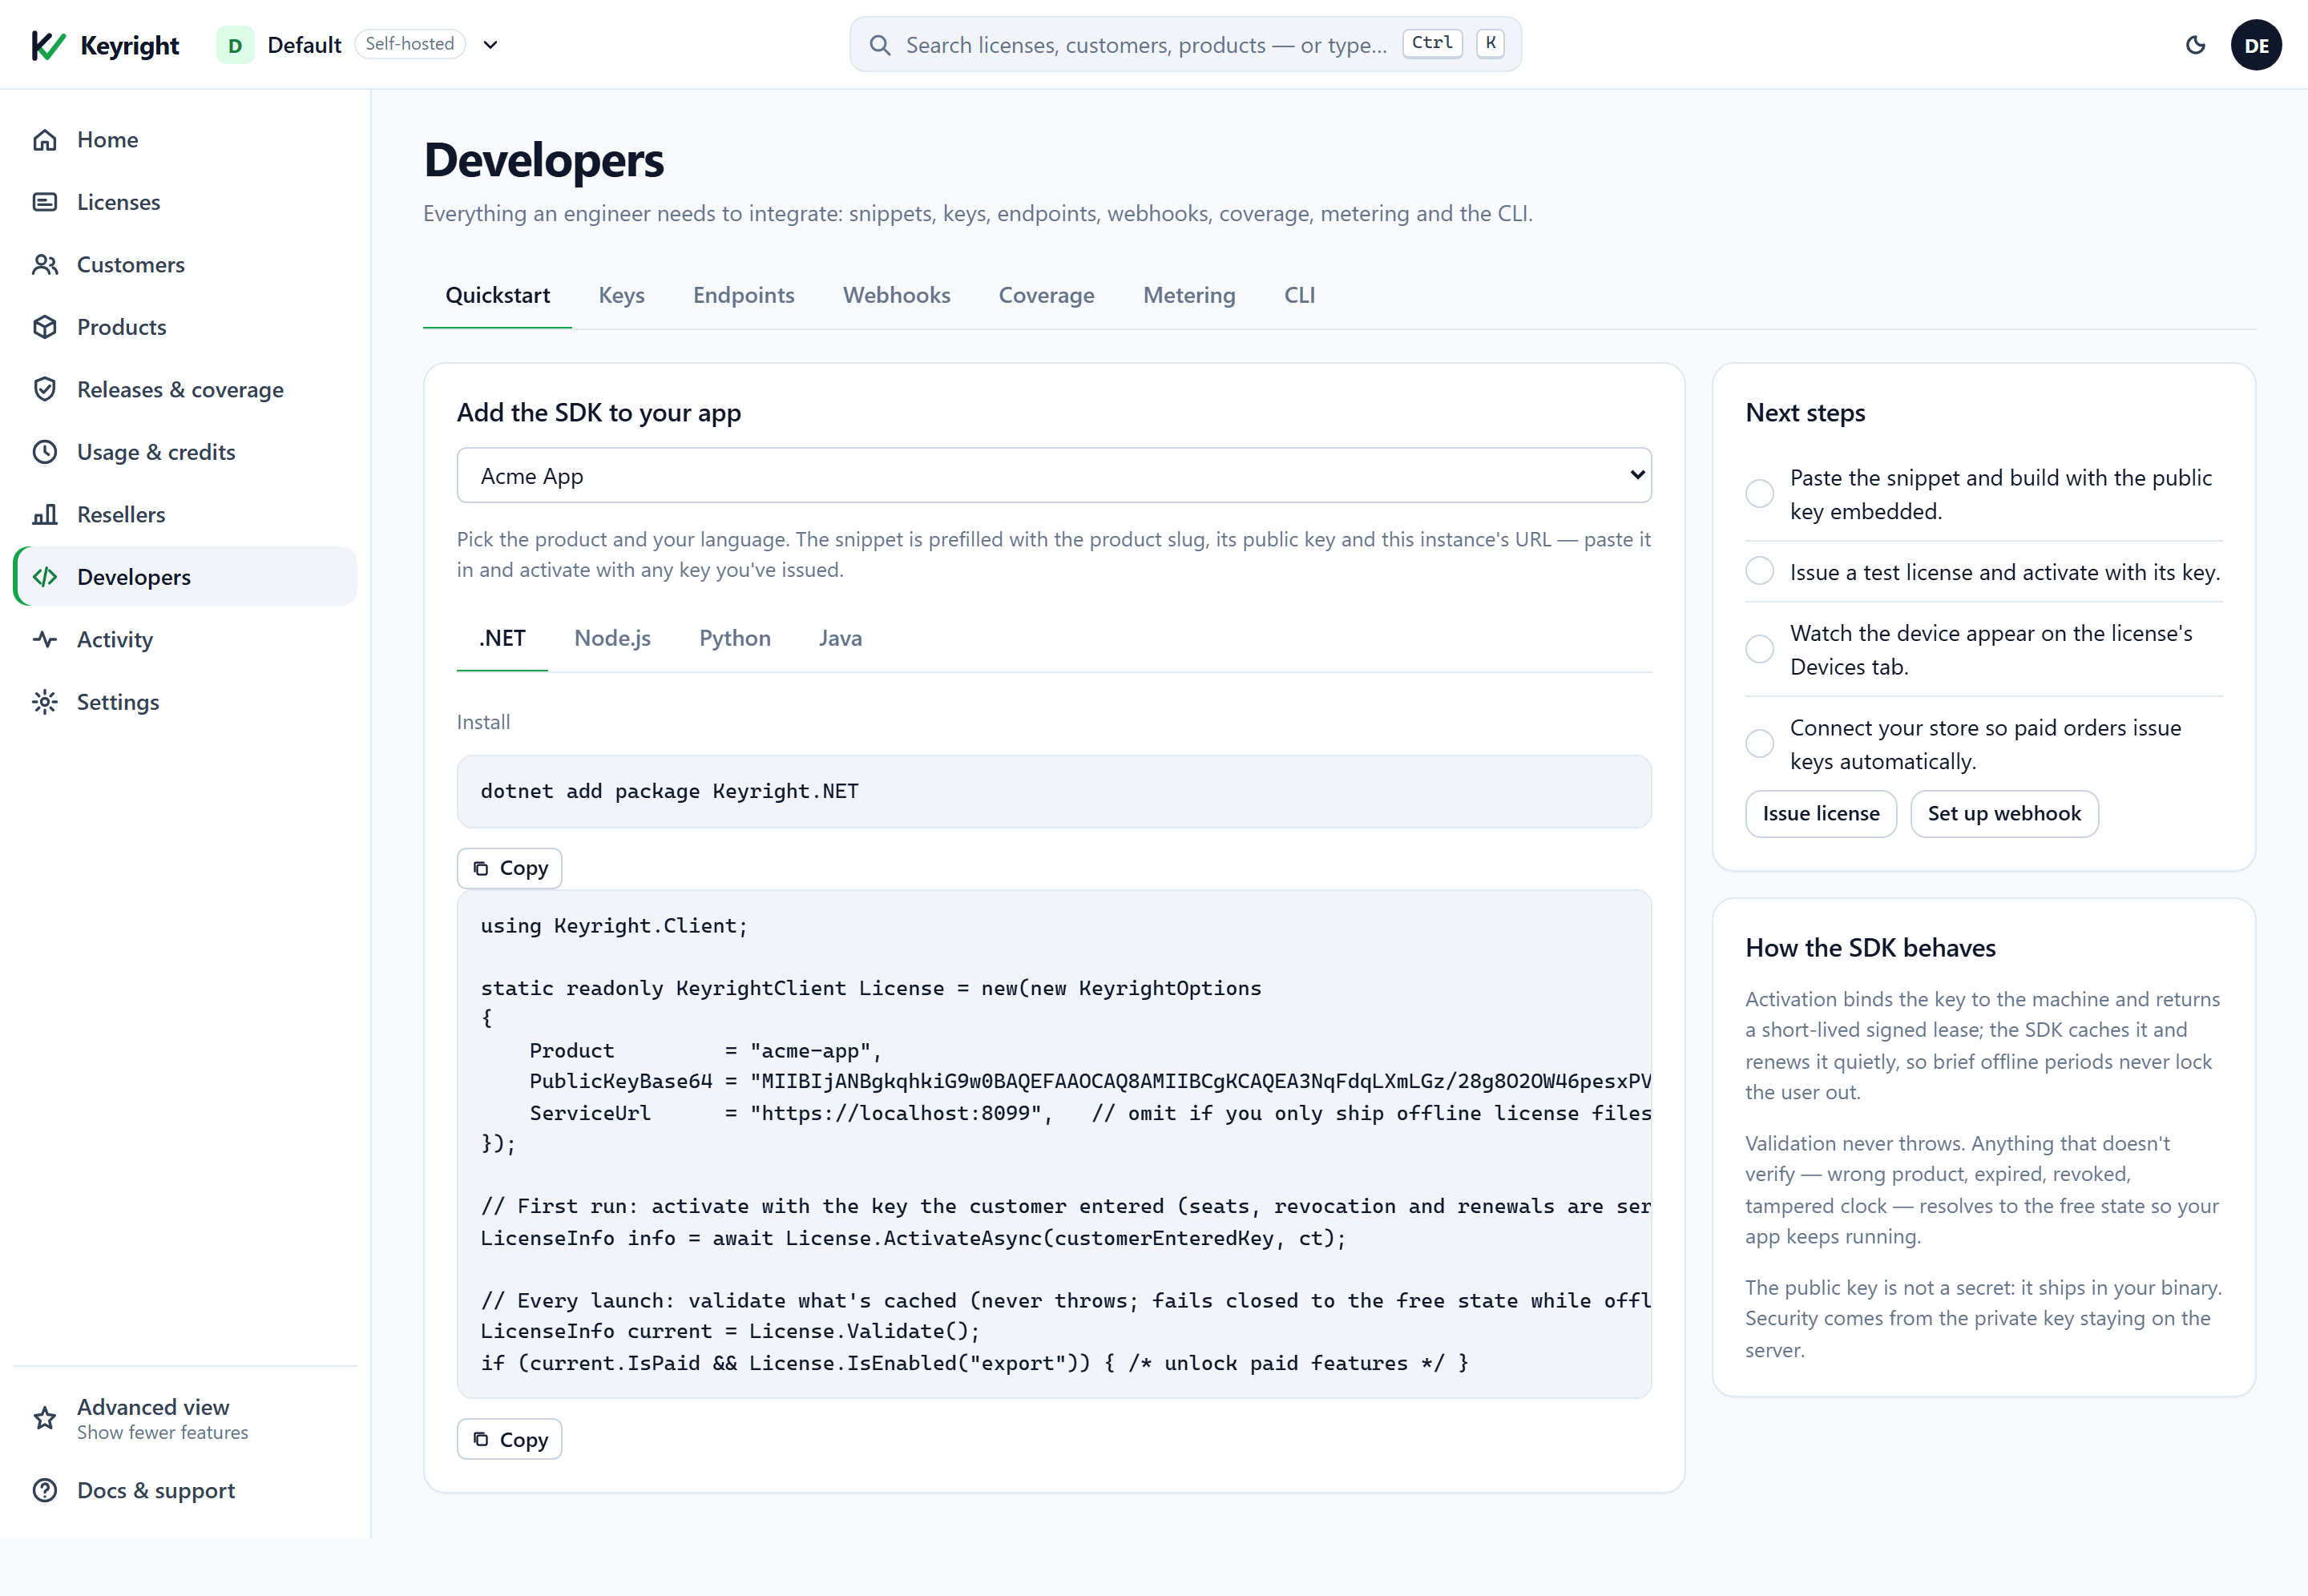Screen dimensions: 2308x1596
Task: Click the Keyright logo icon
Action: (48, 45)
